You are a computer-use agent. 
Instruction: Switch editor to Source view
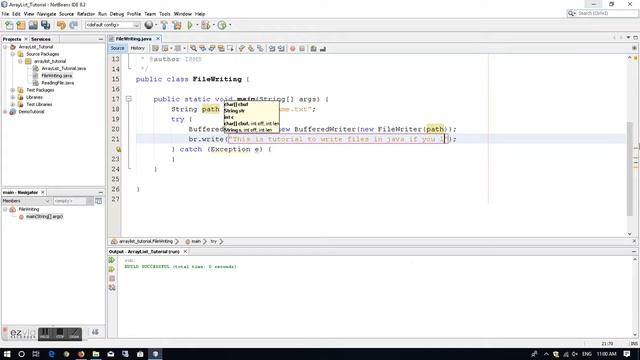coord(117,48)
